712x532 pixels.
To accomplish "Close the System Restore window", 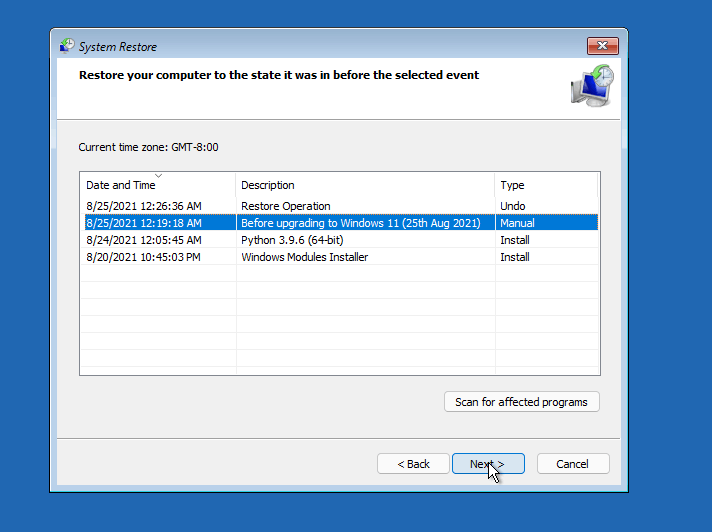I will pos(602,46).
